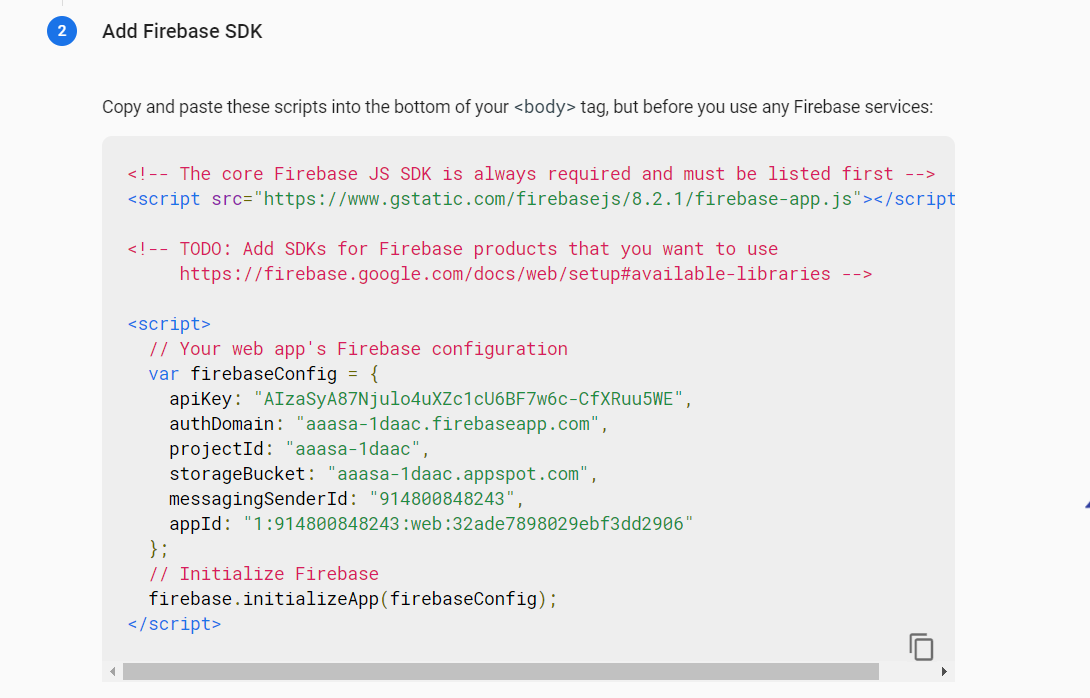
Task: Click the authDomain value "aaasa-1daac.firebaseapp.com"
Action: [448, 424]
